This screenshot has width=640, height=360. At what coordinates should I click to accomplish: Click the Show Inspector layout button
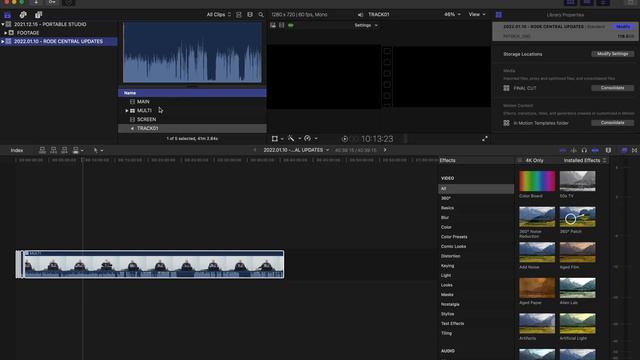click(x=603, y=2)
